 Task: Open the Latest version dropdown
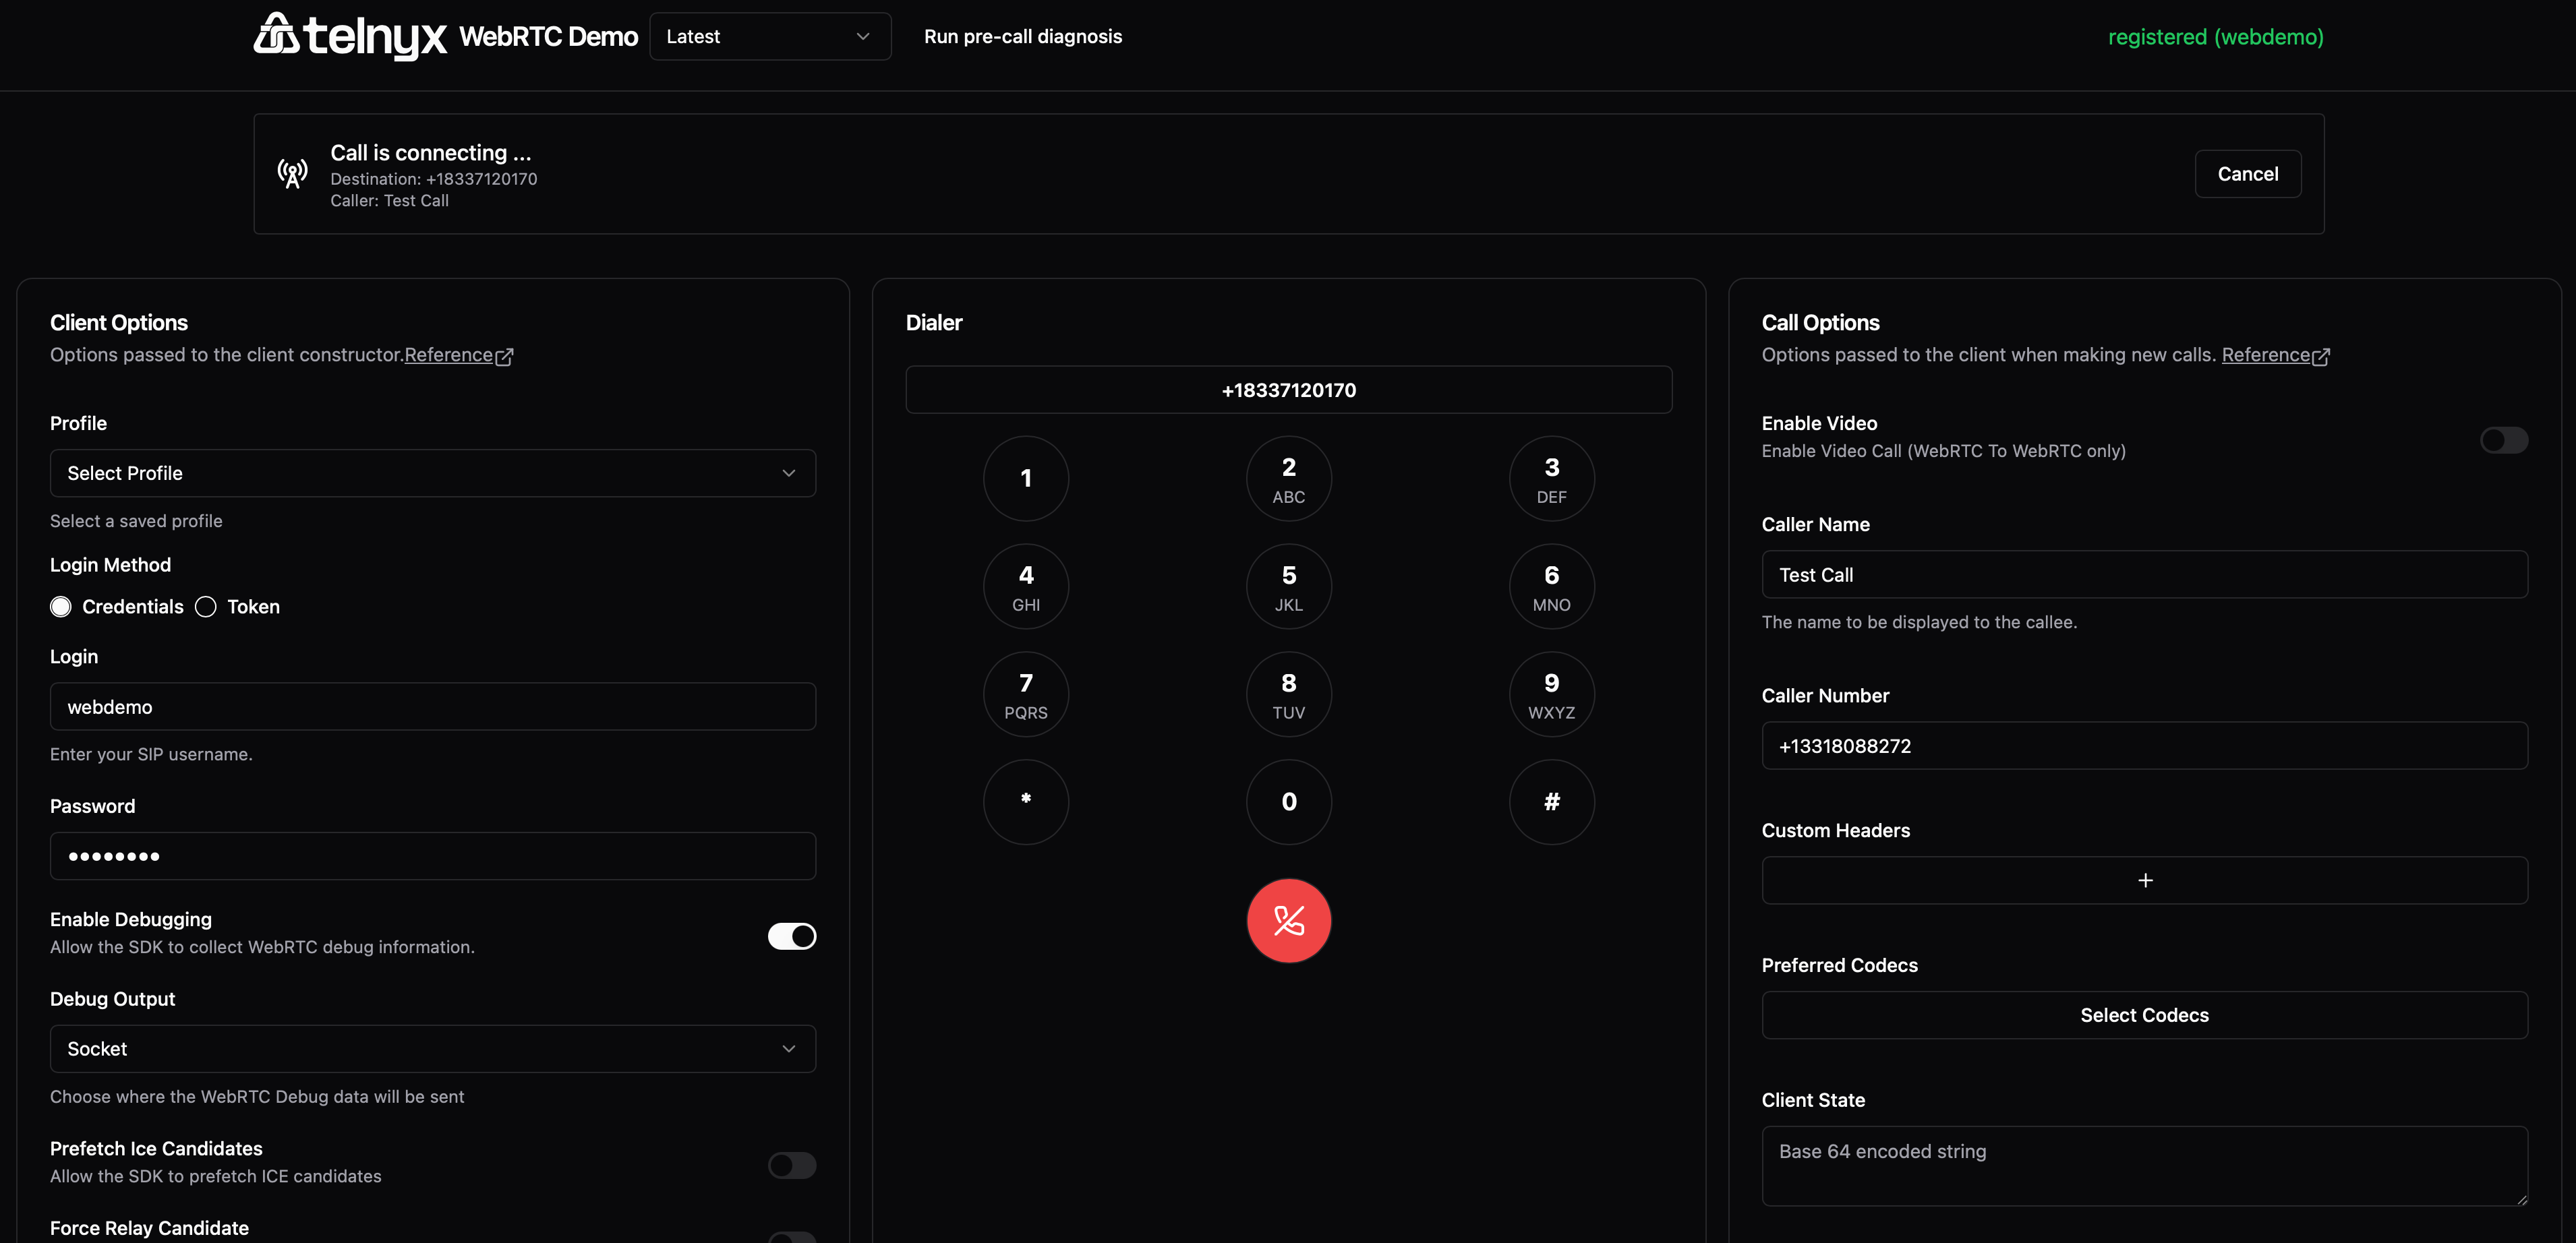click(x=769, y=37)
